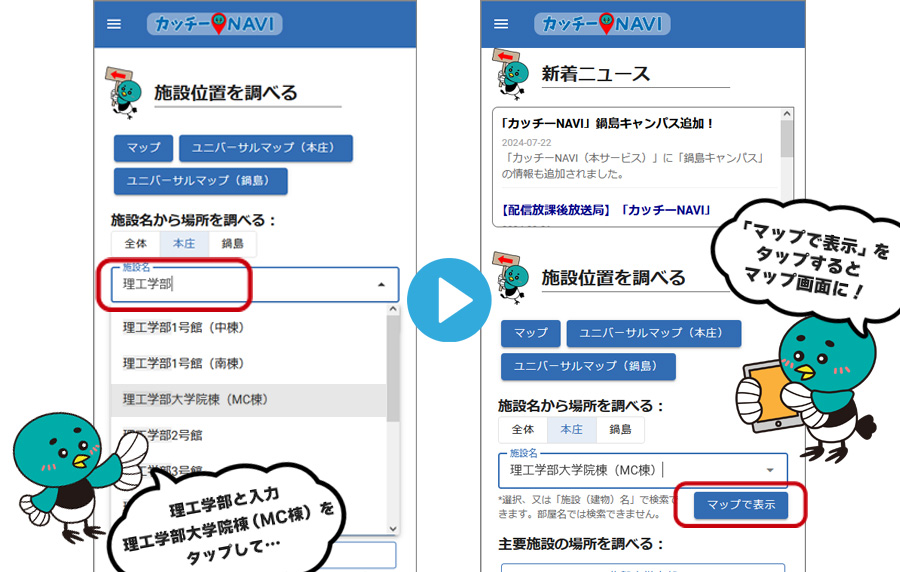900x572 pixels.
Task: Select 鍋島 tab on left screen
Action: (232, 244)
